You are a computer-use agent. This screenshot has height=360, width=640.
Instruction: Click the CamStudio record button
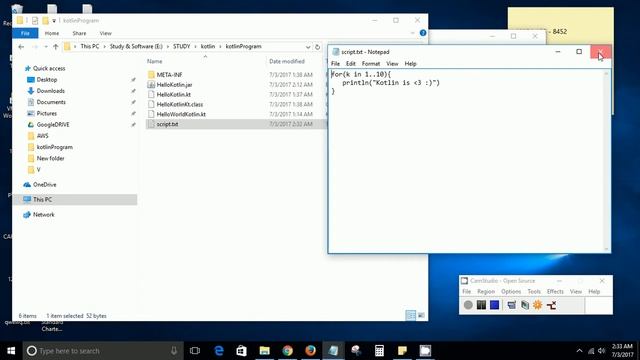468,305
